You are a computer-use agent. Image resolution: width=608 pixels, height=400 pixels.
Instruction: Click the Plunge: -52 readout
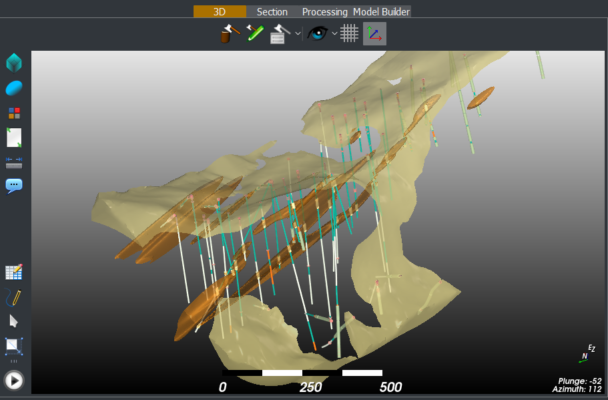point(580,381)
